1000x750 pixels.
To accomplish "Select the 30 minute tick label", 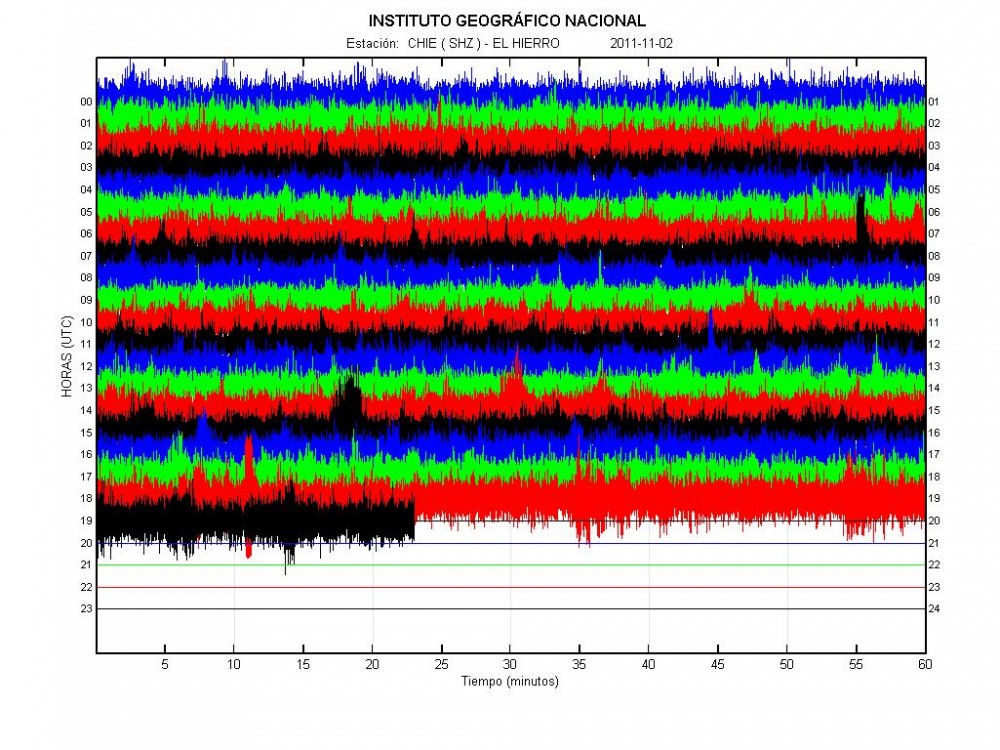I will pyautogui.click(x=510, y=663).
